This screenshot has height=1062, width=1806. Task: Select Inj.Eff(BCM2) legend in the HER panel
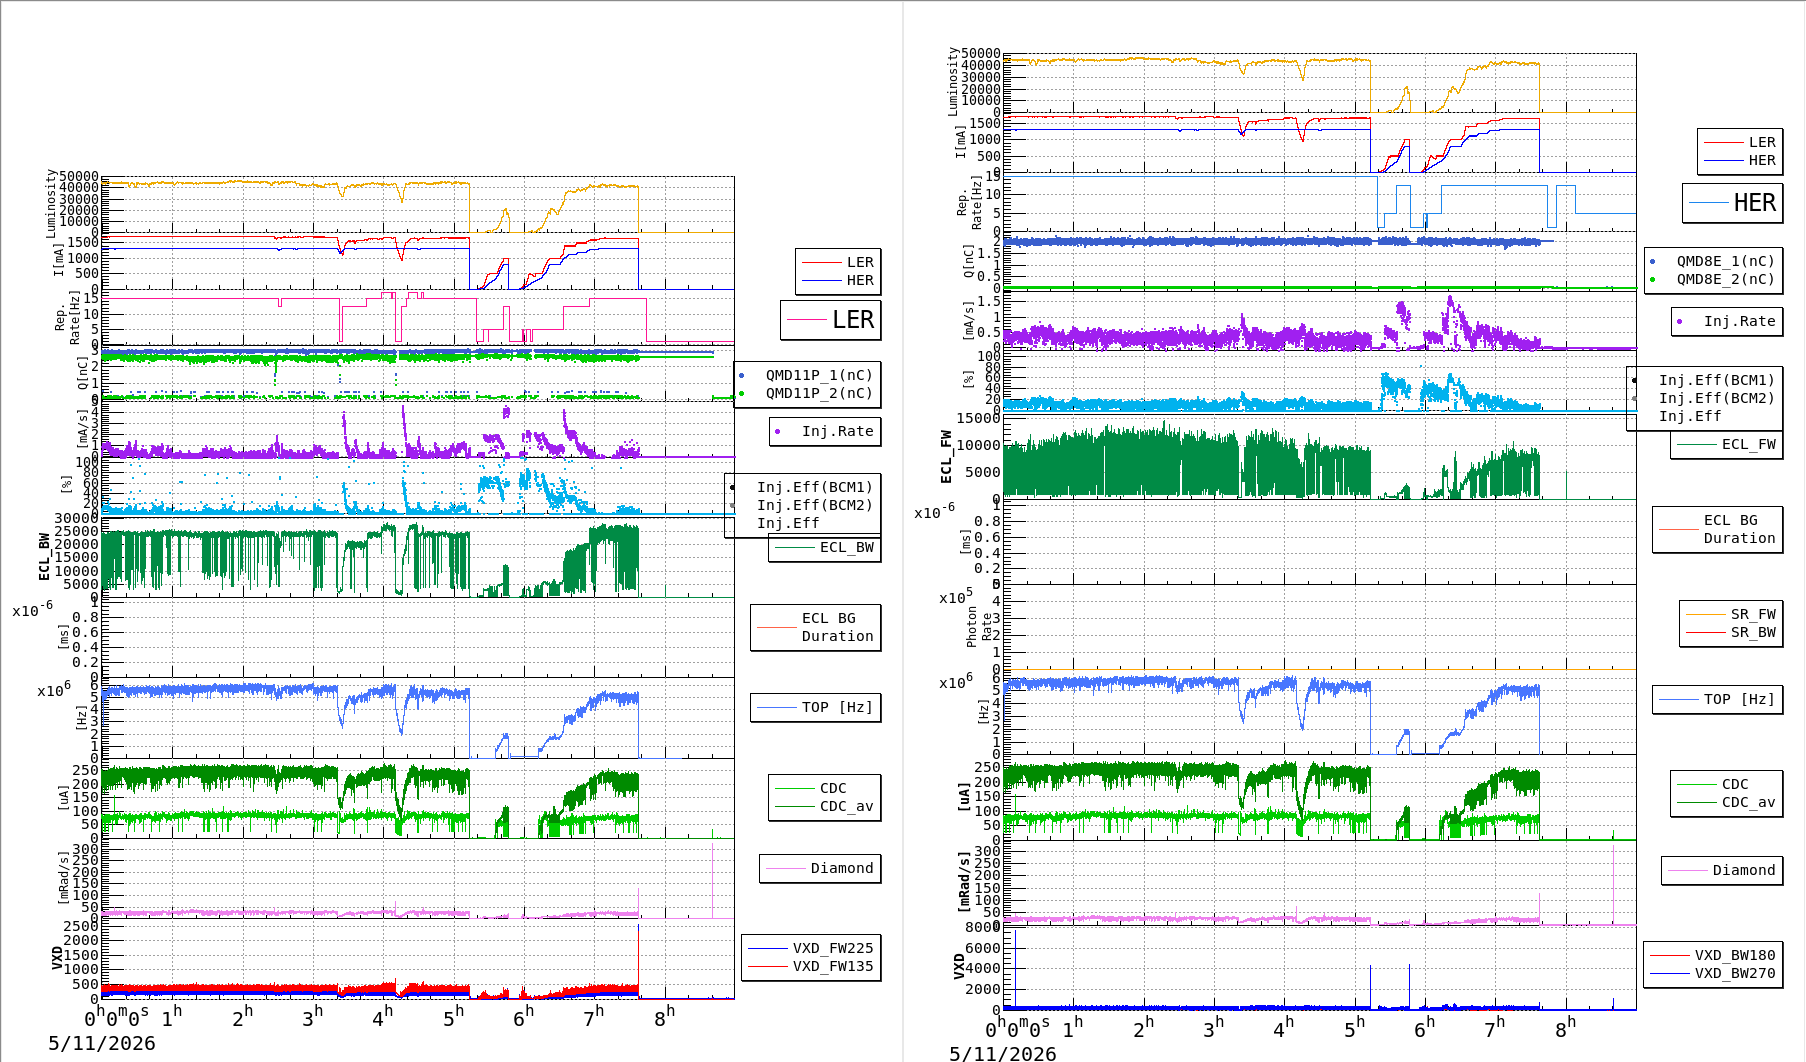[1716, 398]
